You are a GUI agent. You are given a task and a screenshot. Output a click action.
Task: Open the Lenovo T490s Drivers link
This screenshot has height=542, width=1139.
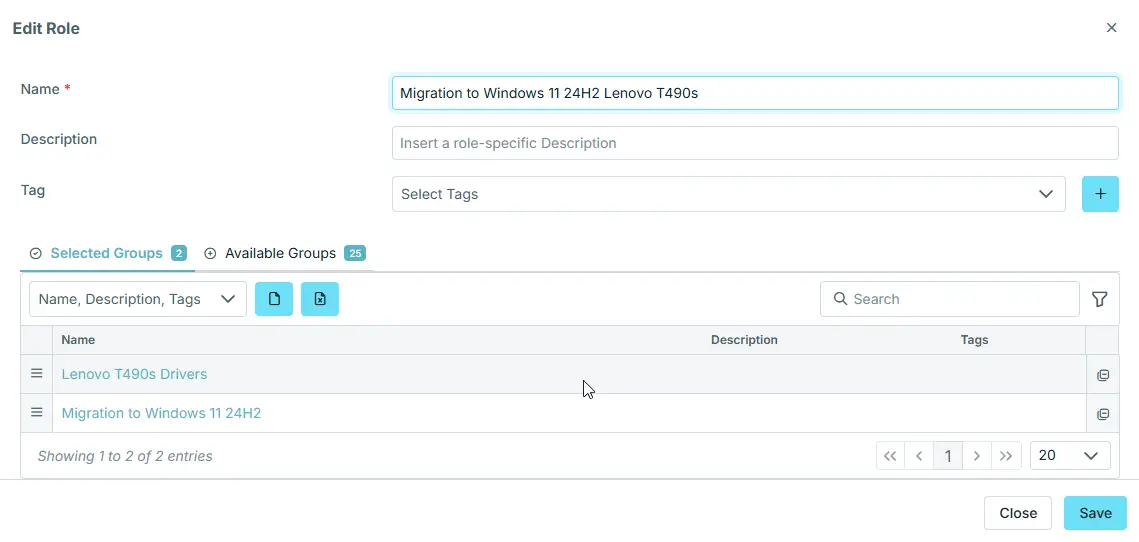point(134,374)
